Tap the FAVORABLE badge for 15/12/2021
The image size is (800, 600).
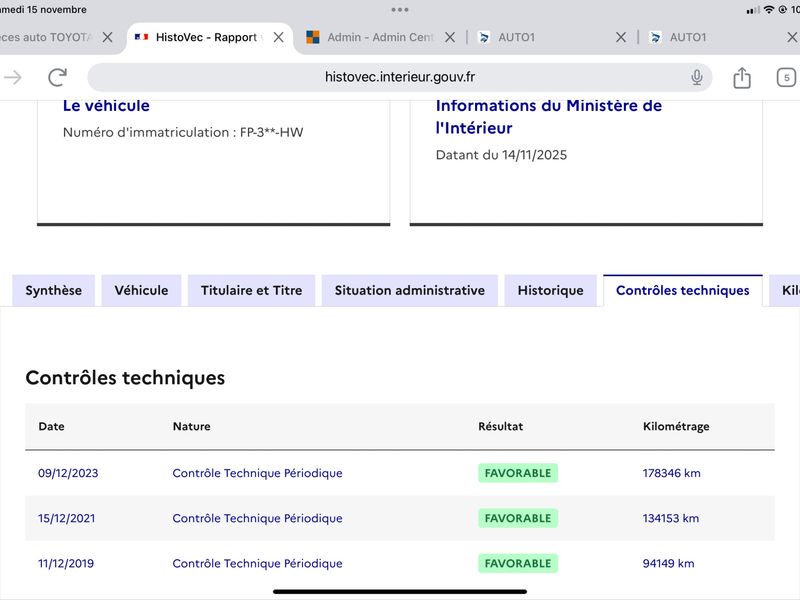coord(517,518)
